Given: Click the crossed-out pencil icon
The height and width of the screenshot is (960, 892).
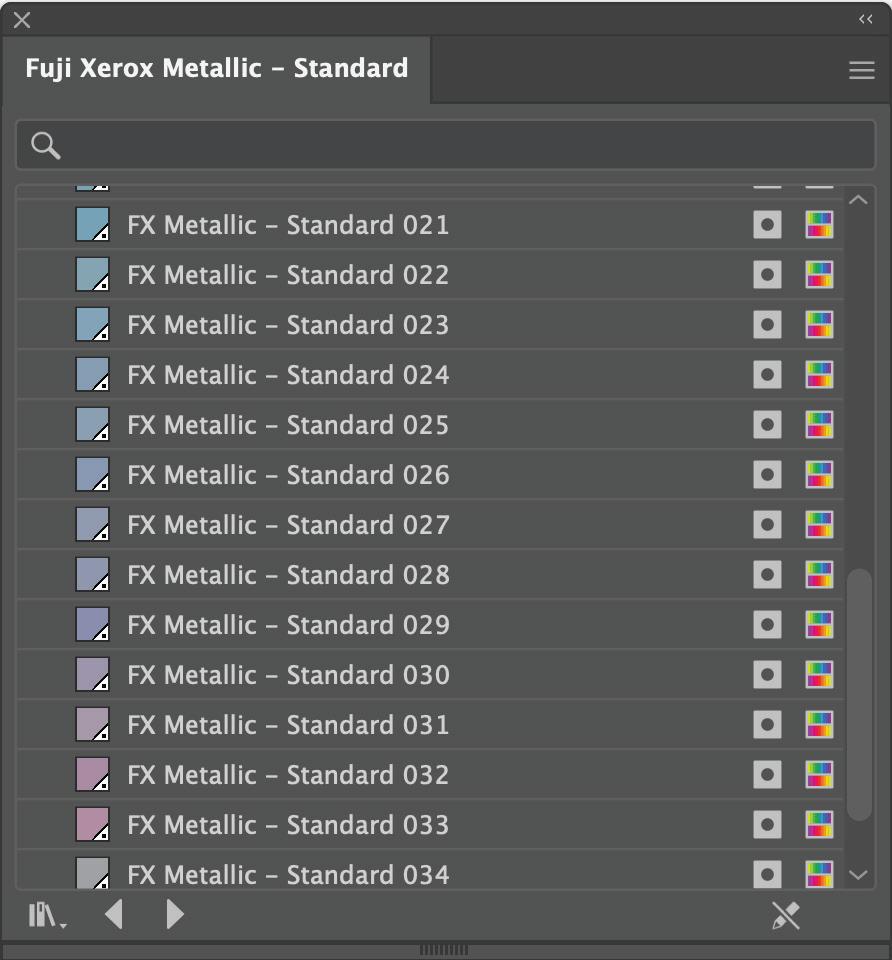Looking at the screenshot, I should [x=786, y=915].
